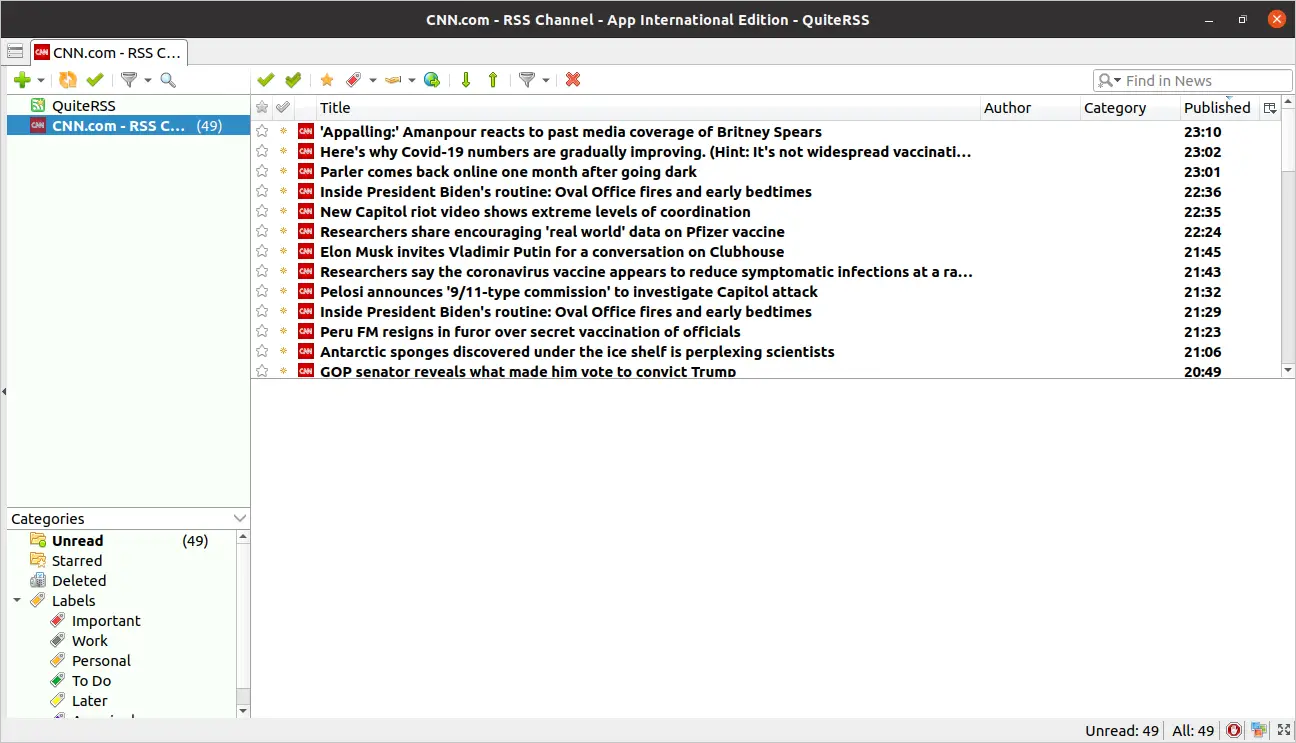Screen dimensions: 1296x743
Task: Click the magnifier dropdown in Find in News
Action: point(1109,81)
